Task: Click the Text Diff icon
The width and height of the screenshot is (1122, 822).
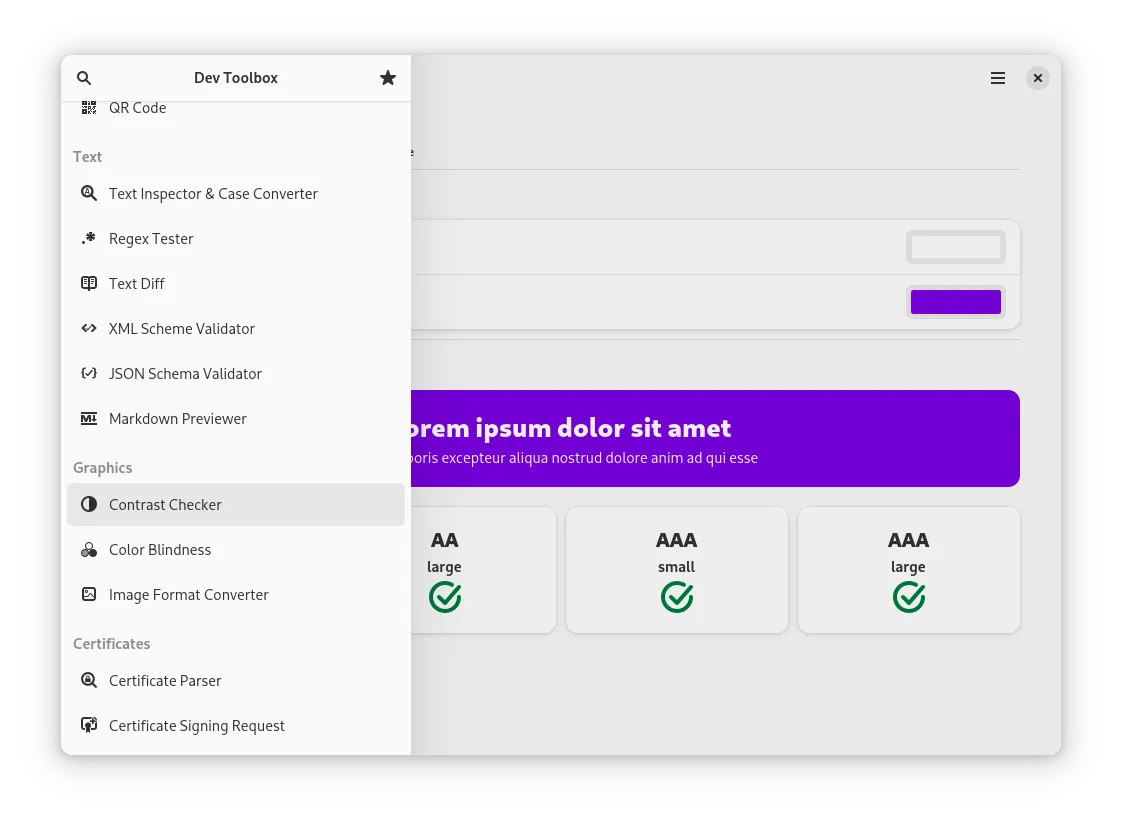Action: tap(89, 283)
